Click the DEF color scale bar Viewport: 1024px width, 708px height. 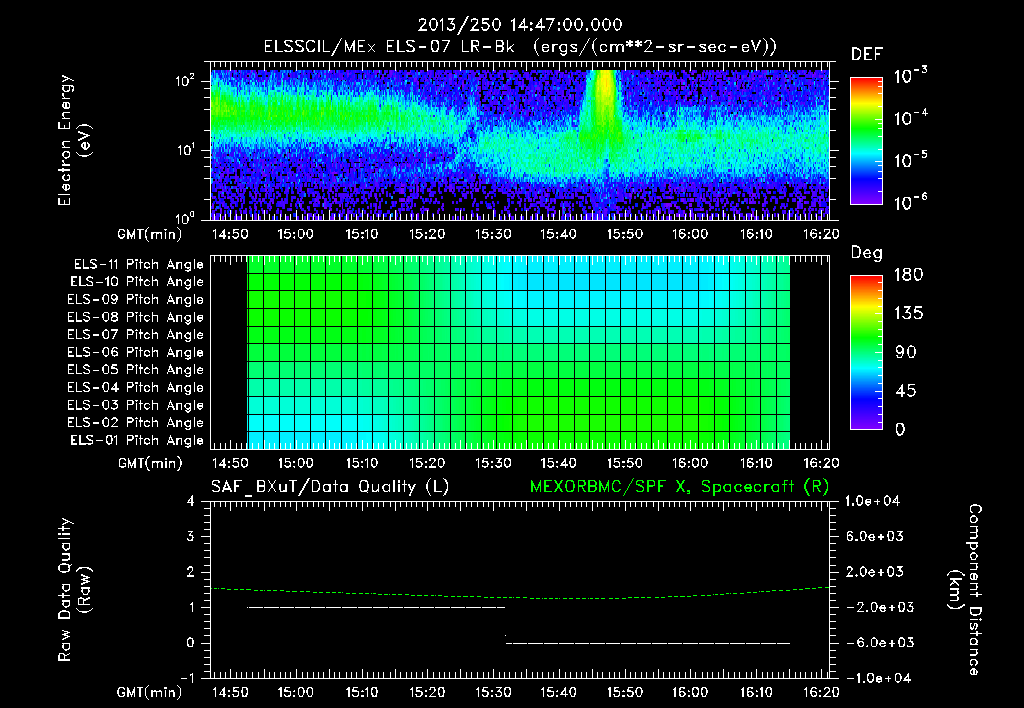[x=866, y=141]
